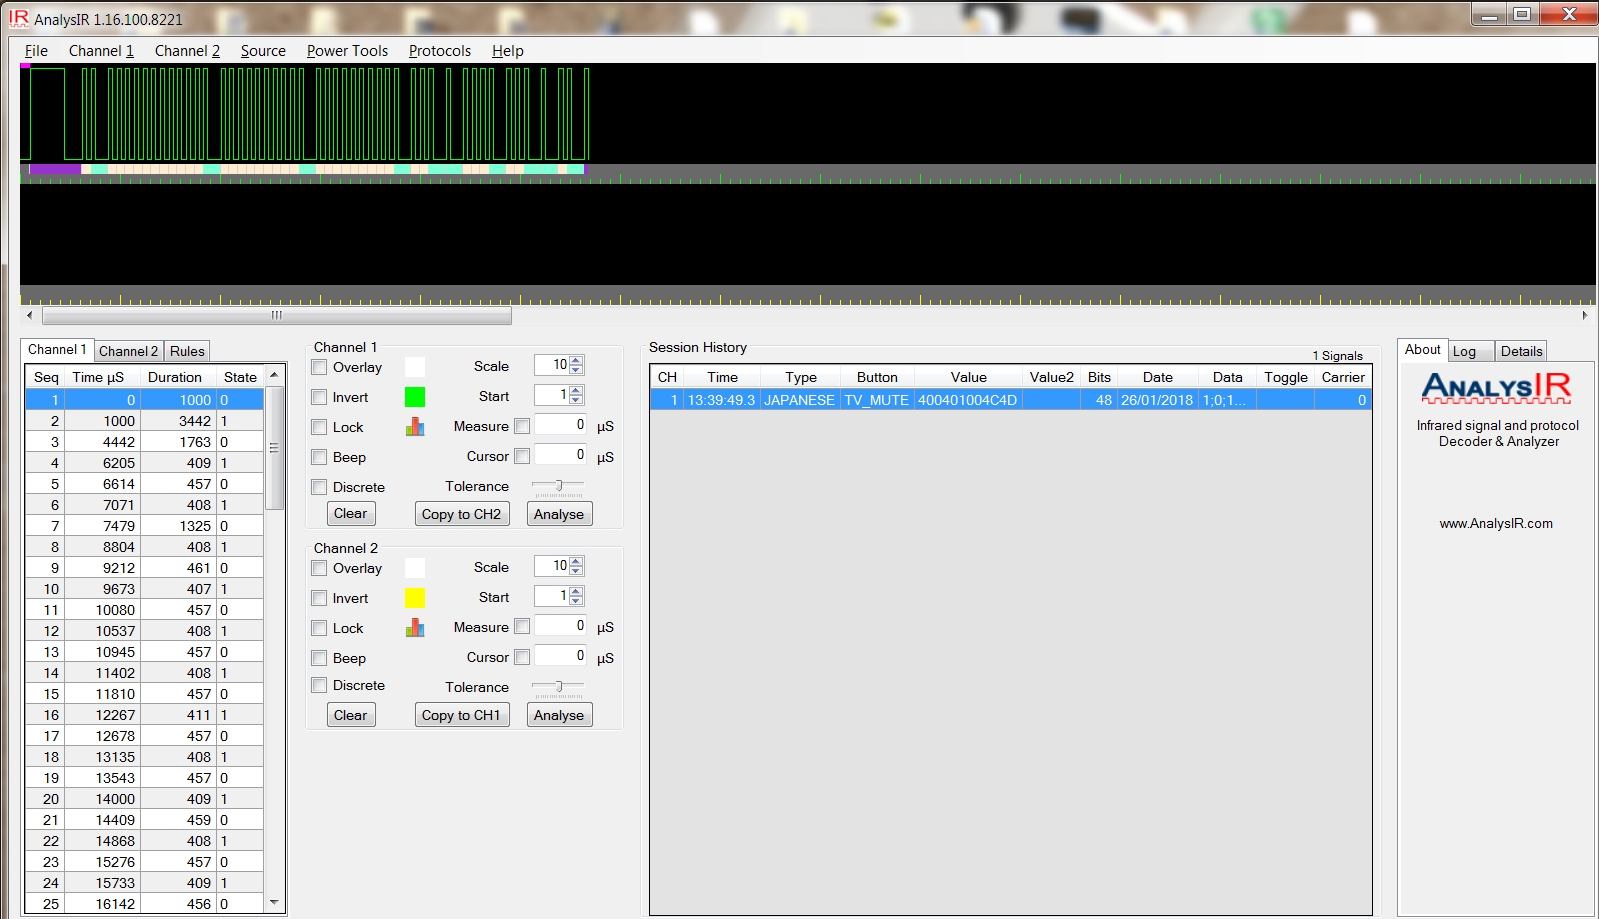Open the File menu
Screen dimensions: 1599x919
pos(36,51)
